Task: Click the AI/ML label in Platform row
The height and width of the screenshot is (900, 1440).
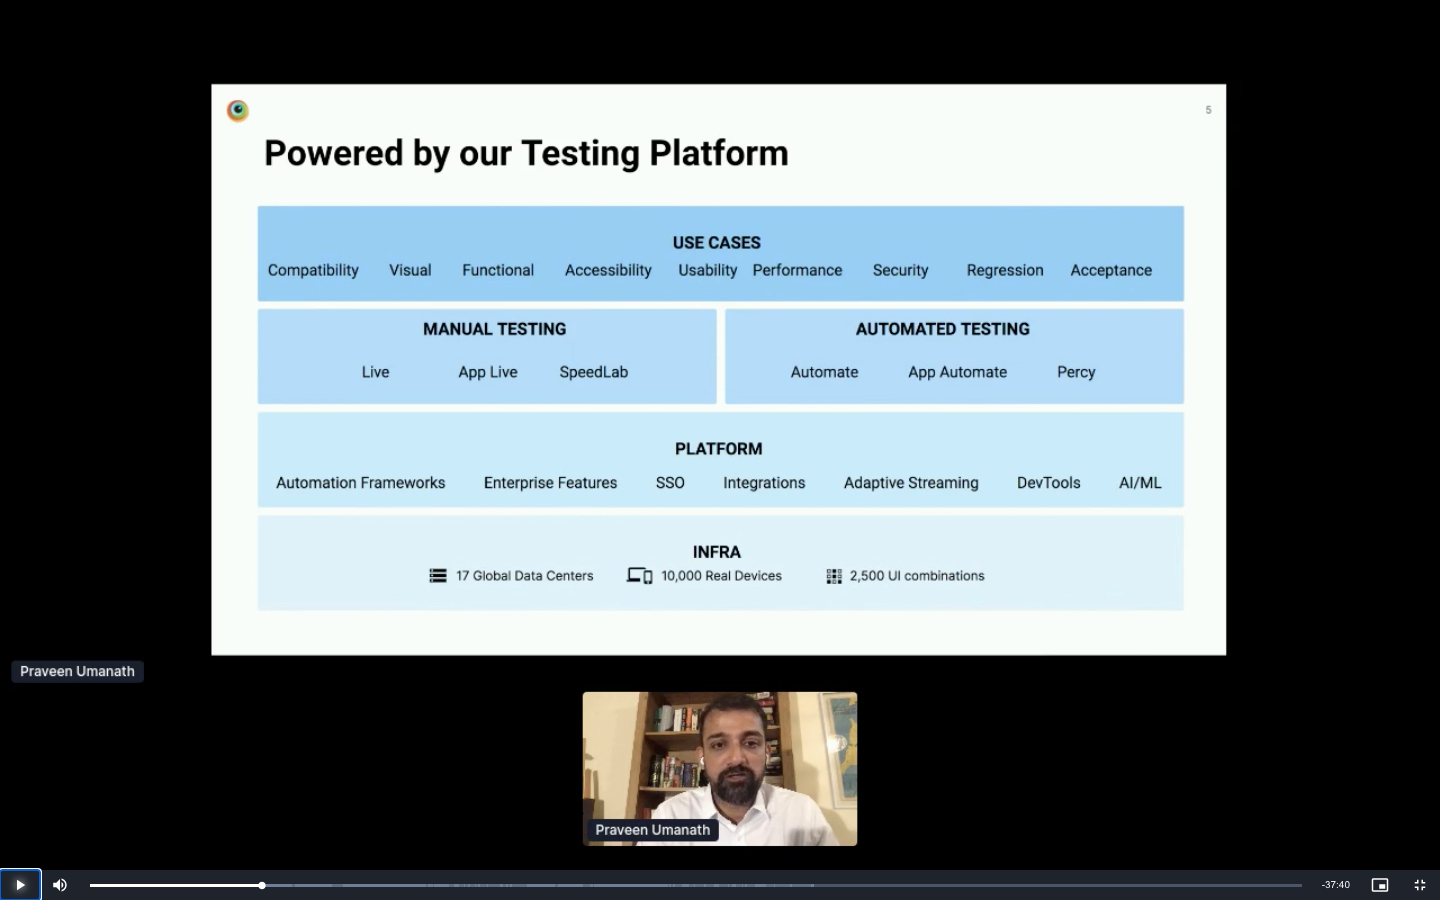Action: [1140, 483]
